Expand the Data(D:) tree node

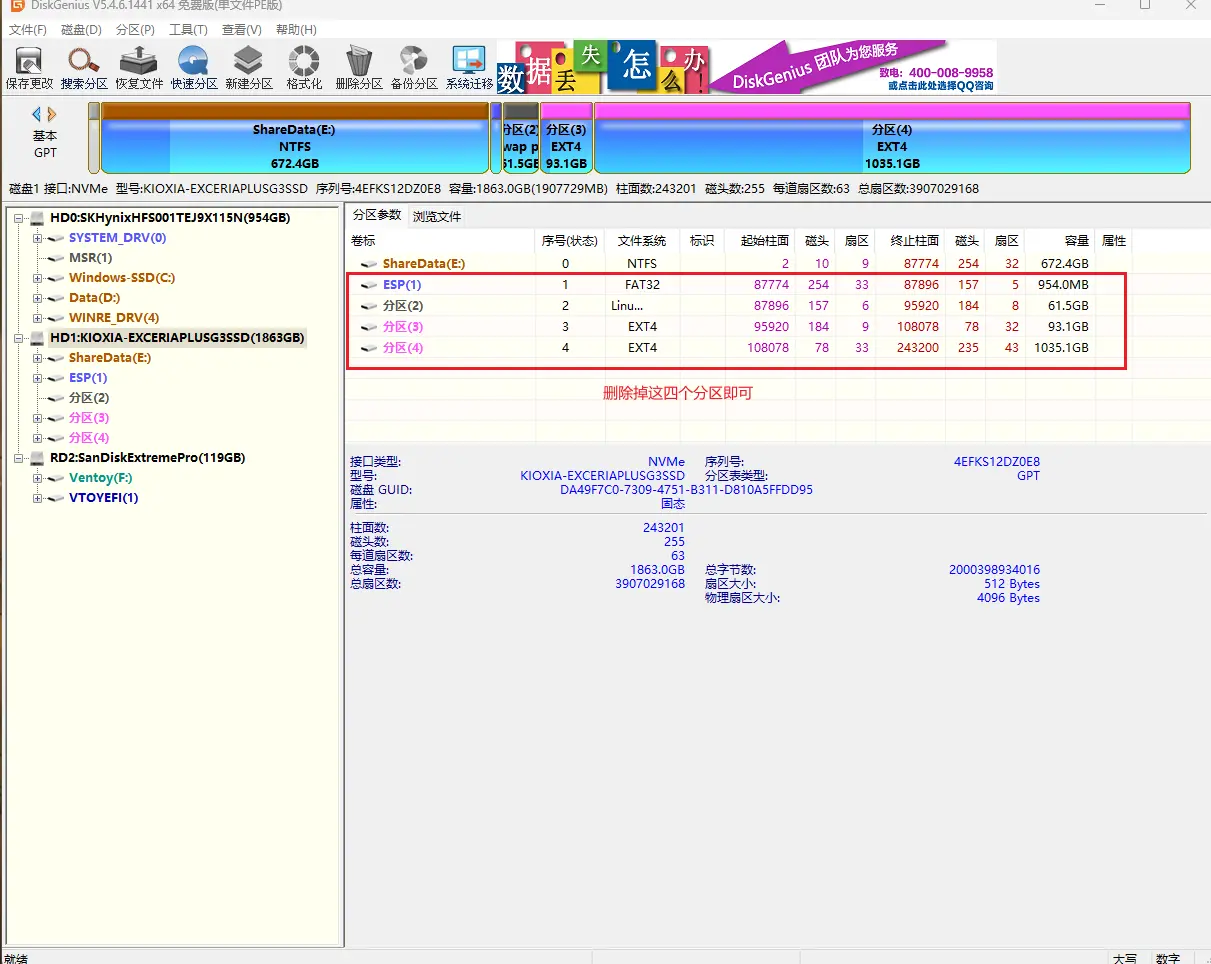pyautogui.click(x=37, y=298)
